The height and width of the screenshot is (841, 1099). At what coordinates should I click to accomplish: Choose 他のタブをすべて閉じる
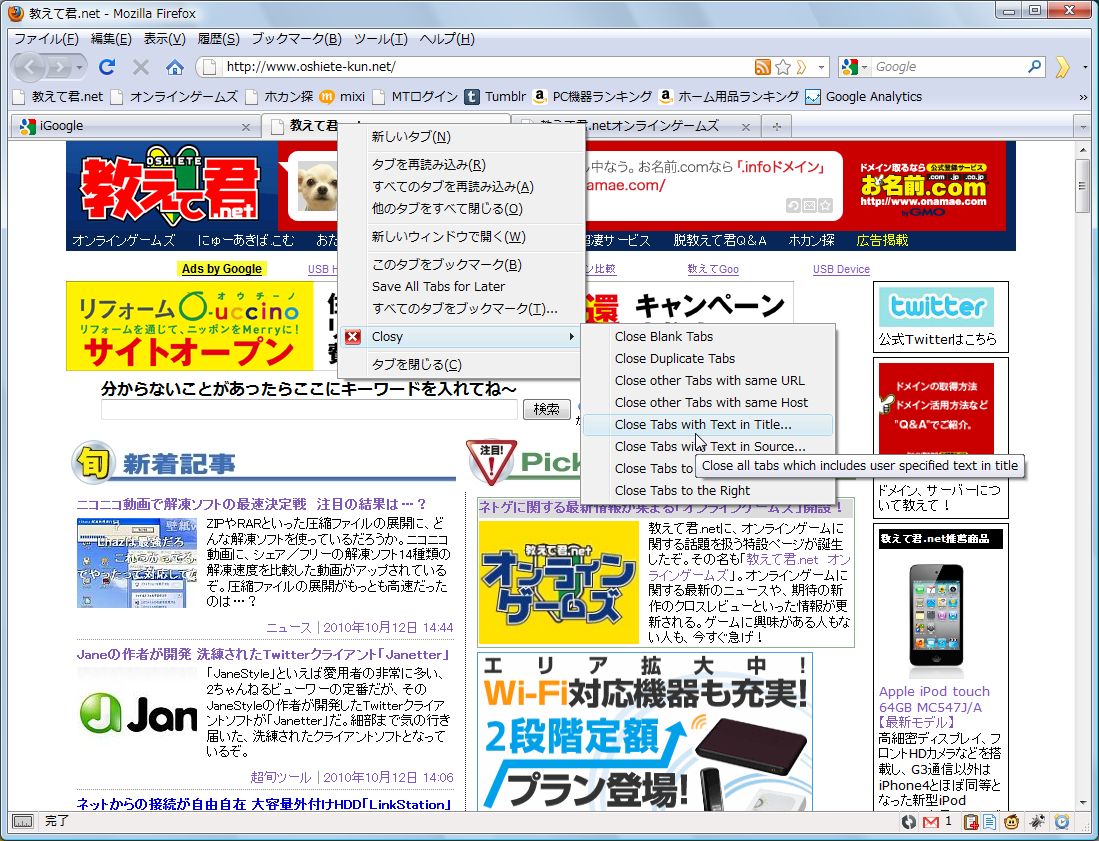click(461, 209)
